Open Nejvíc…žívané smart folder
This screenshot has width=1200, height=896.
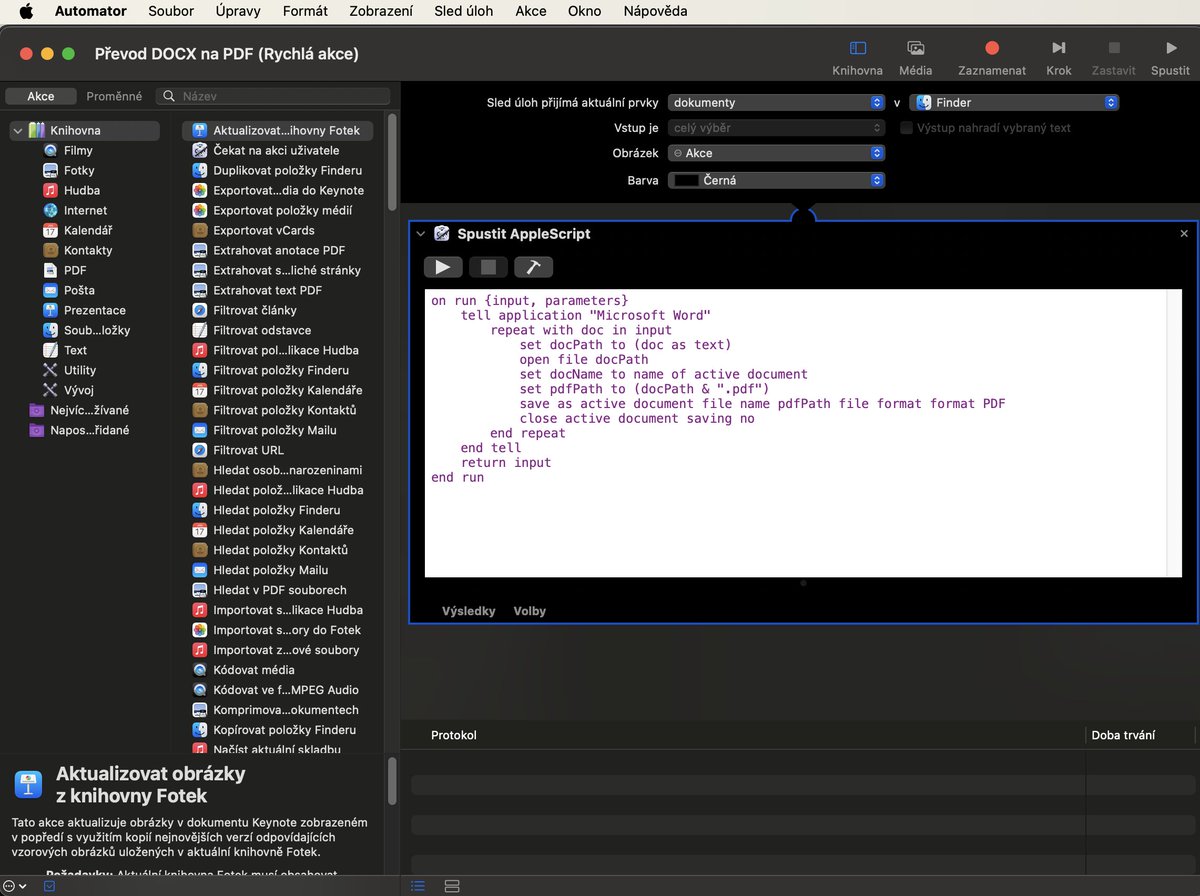tap(80, 410)
